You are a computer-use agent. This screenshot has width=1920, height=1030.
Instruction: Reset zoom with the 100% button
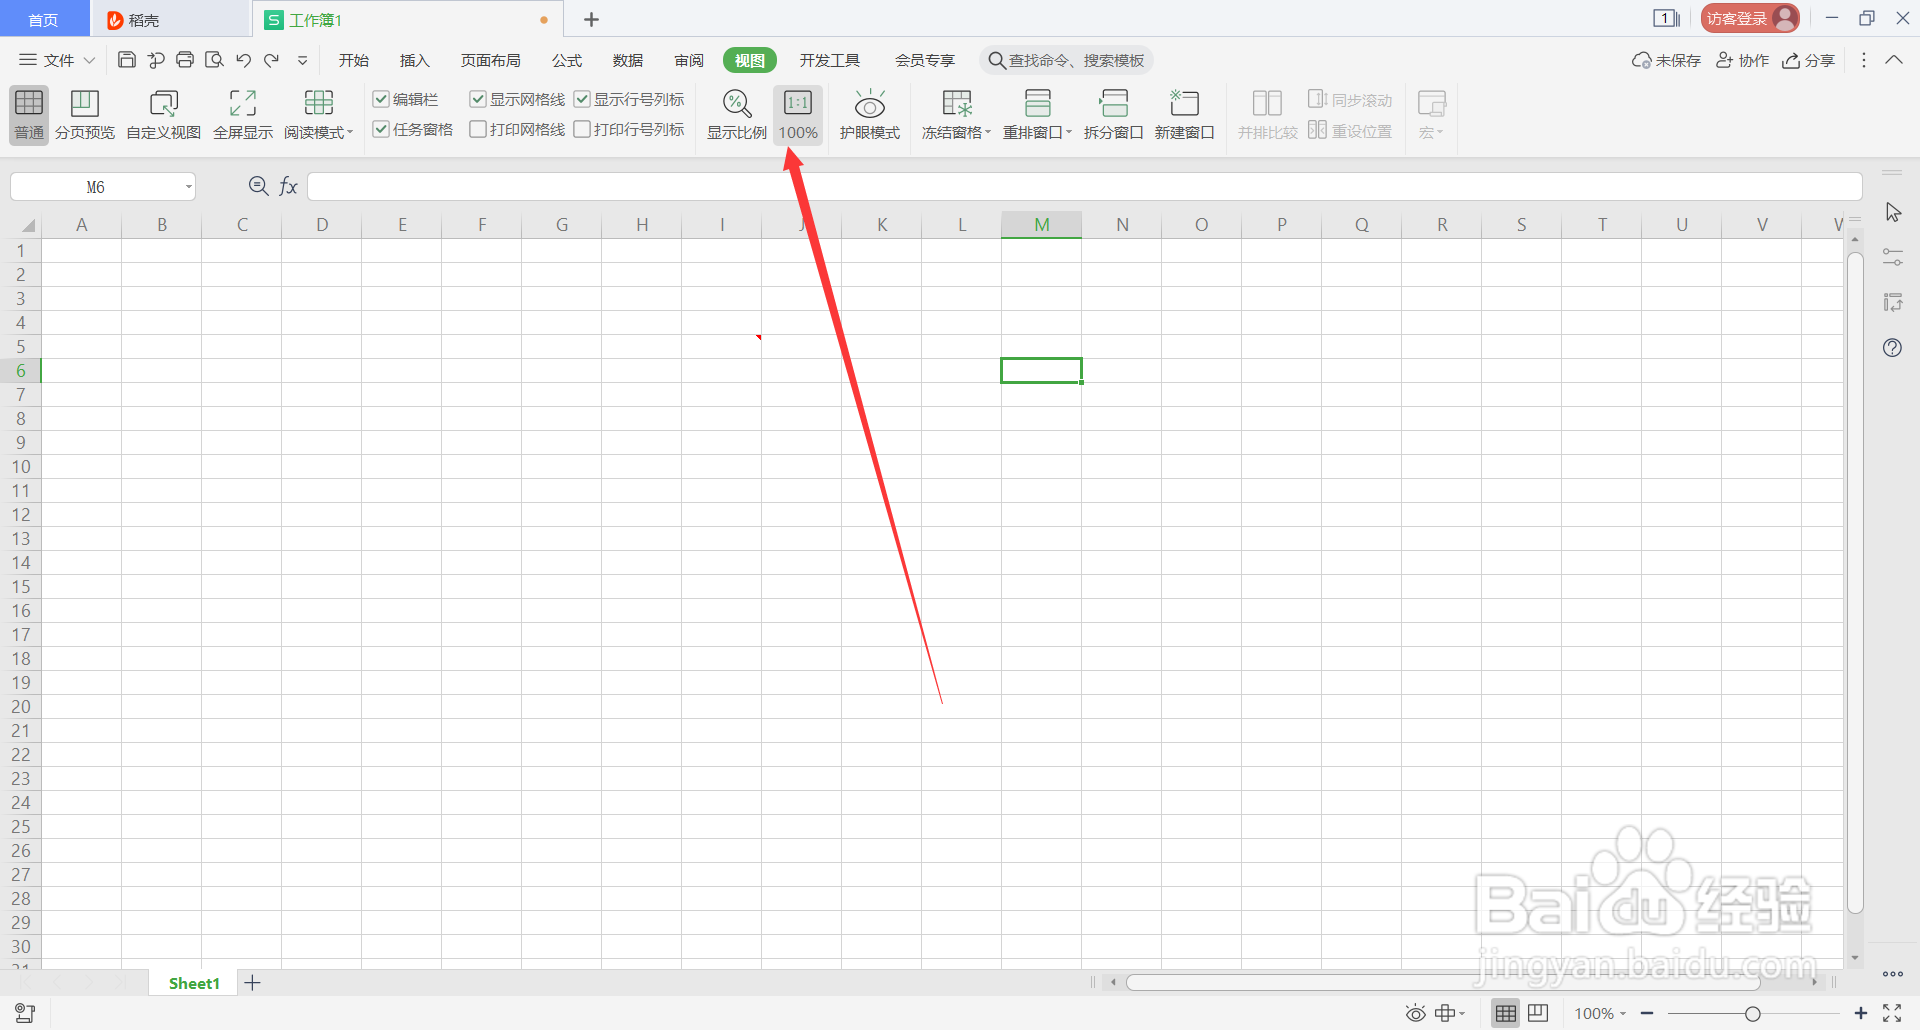798,114
